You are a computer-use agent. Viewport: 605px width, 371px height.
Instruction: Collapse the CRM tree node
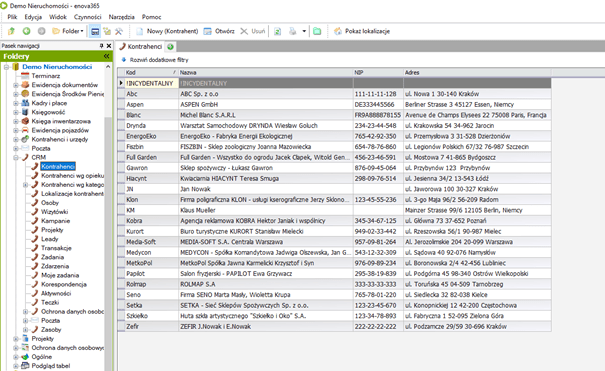16,157
